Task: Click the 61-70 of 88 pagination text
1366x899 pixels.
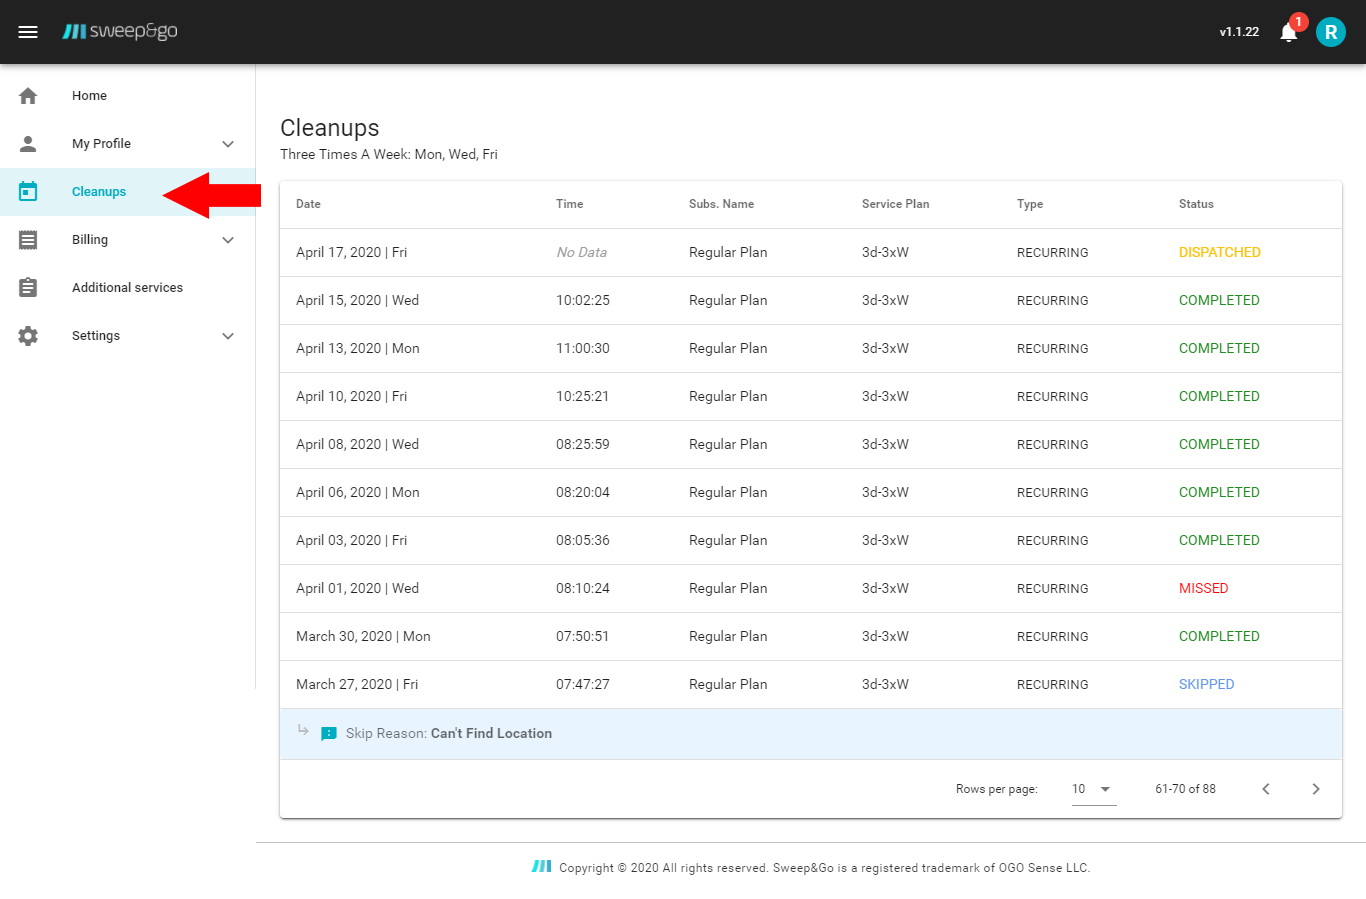Action: (1185, 789)
